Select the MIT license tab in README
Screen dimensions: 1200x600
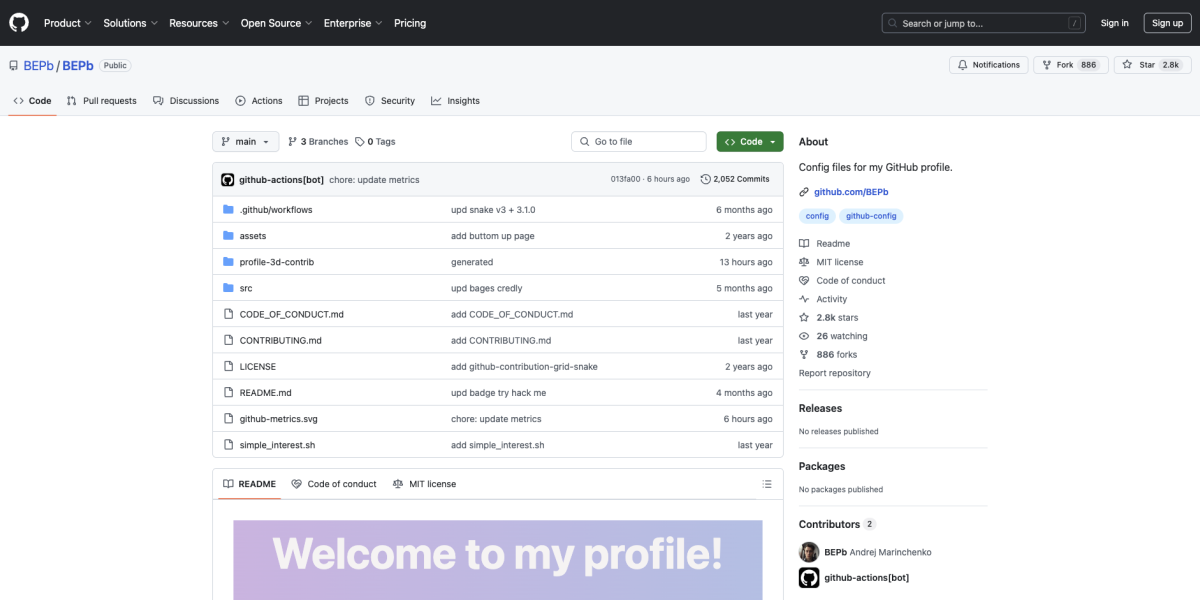point(424,484)
